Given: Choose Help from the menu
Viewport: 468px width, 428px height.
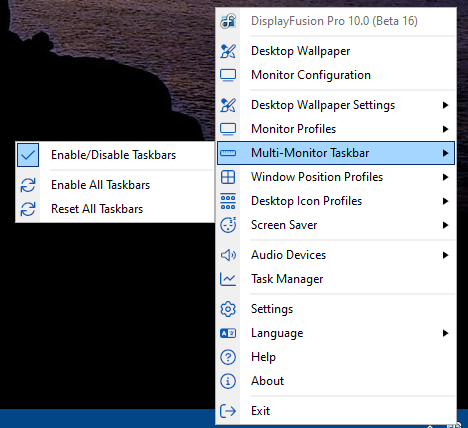Looking at the screenshot, I should pos(336,357).
